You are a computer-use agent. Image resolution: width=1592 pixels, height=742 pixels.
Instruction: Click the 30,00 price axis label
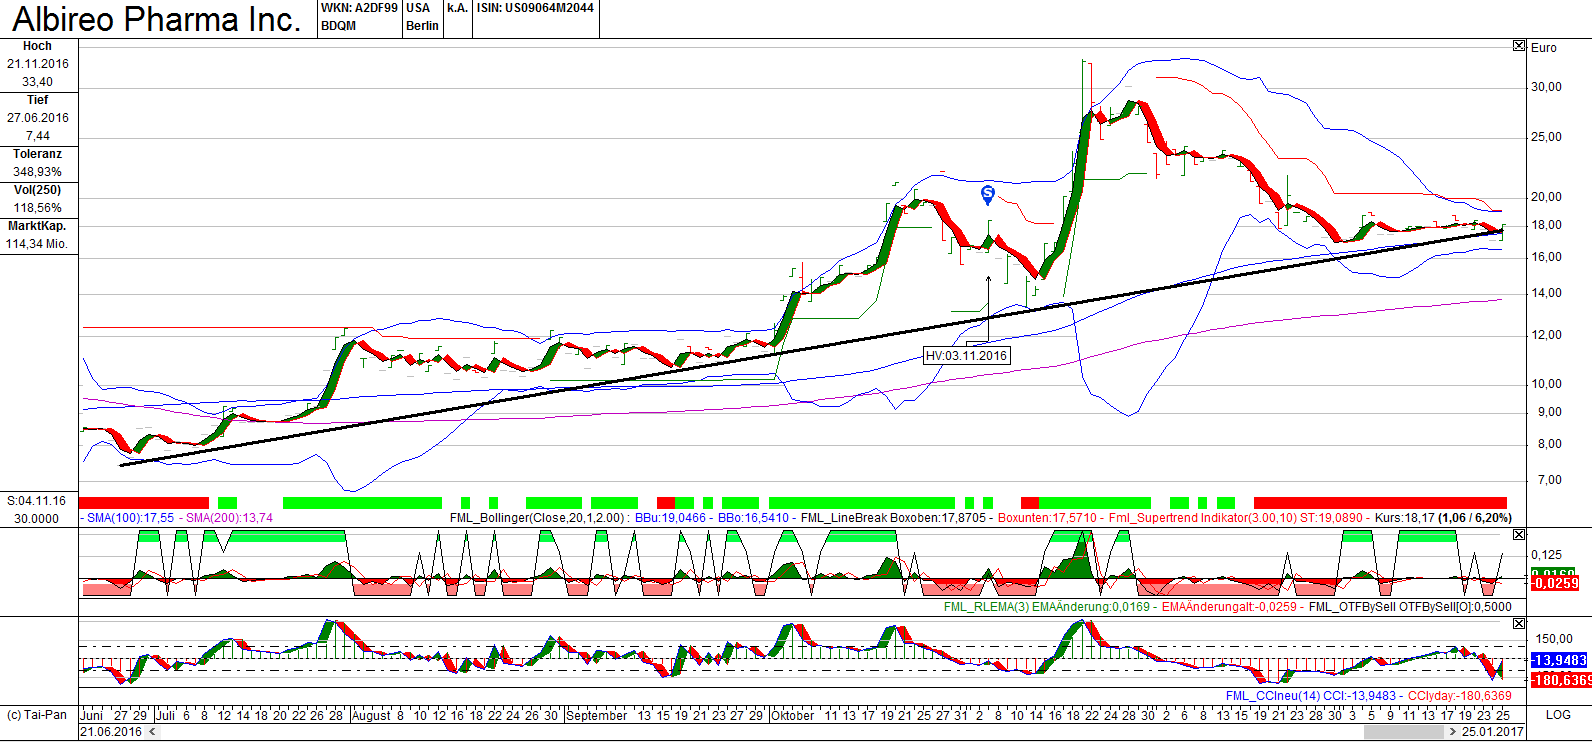tap(1547, 87)
